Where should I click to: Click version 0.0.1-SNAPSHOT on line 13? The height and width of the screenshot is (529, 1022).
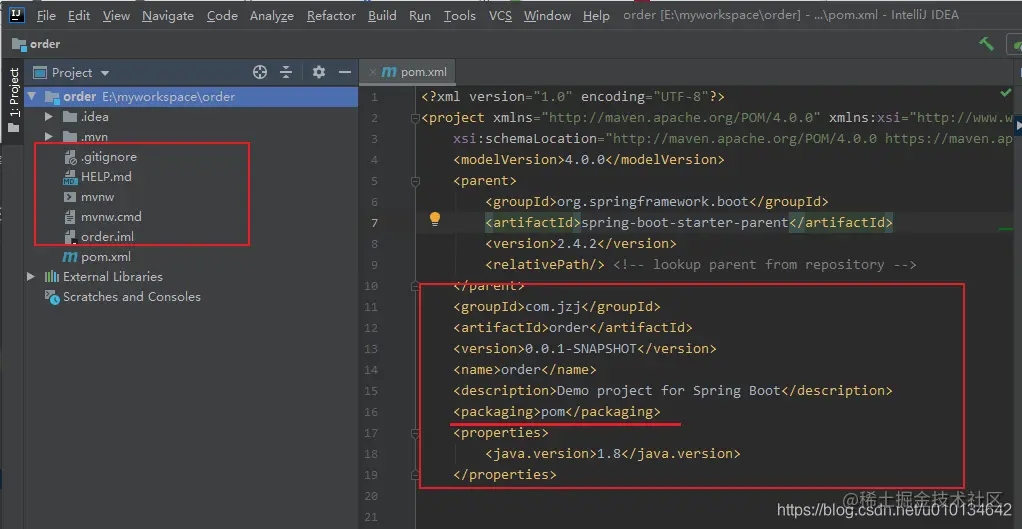click(585, 349)
